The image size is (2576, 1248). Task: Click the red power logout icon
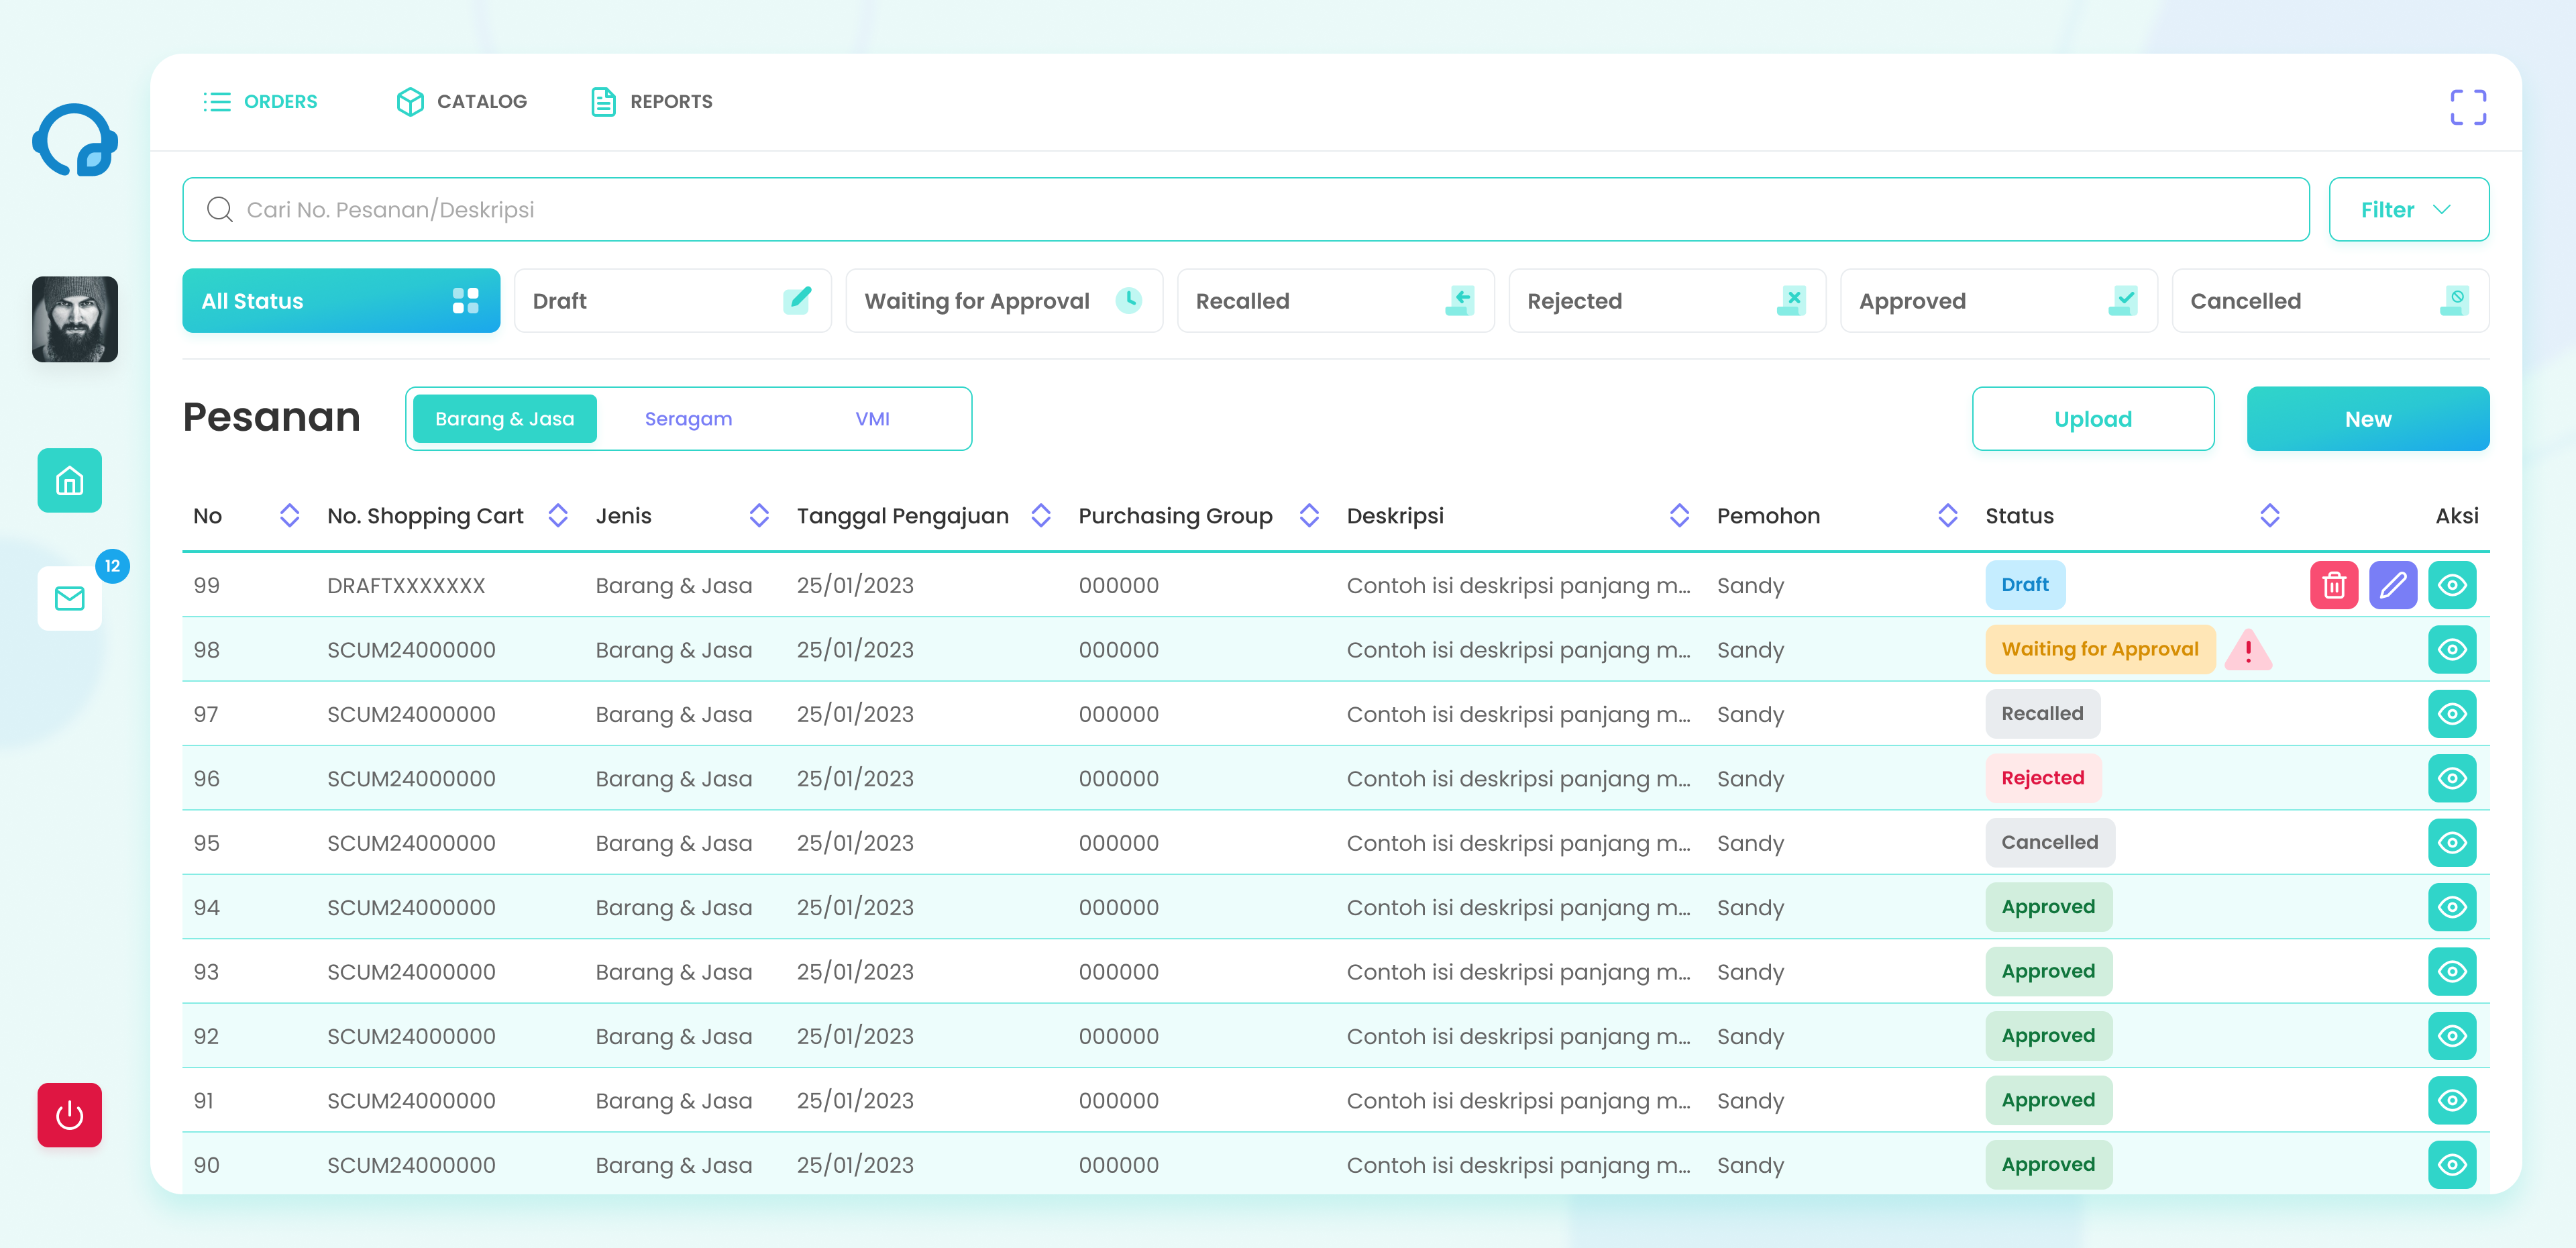pos(69,1115)
